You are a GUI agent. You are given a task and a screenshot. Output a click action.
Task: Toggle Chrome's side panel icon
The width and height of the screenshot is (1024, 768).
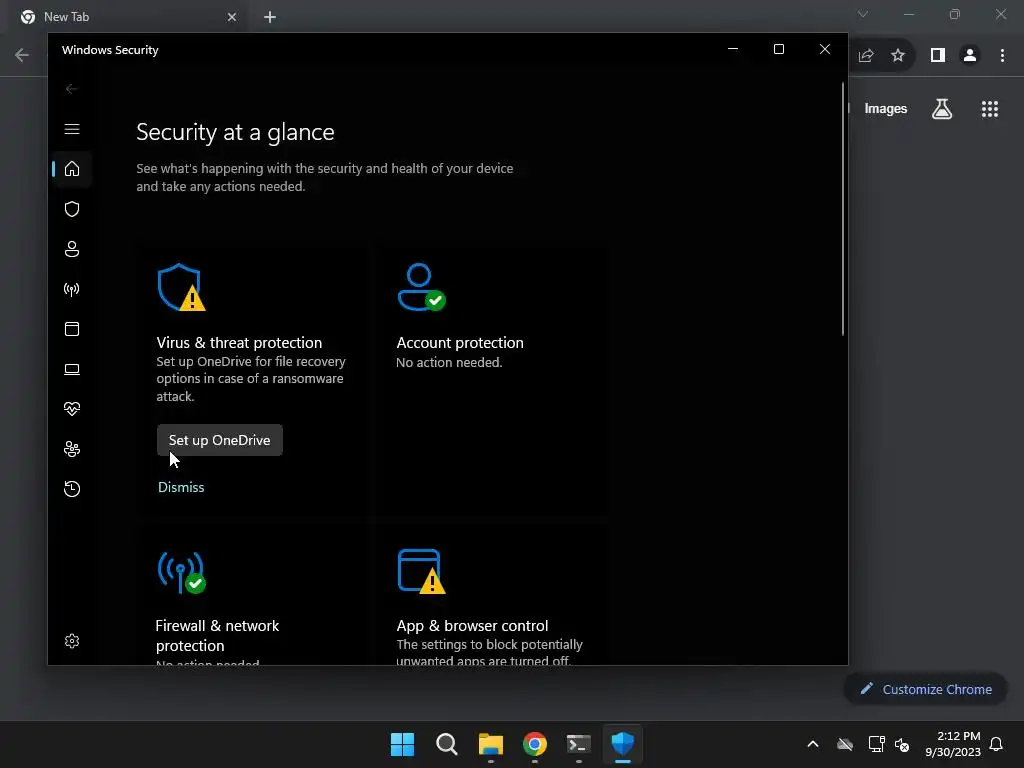pos(938,56)
